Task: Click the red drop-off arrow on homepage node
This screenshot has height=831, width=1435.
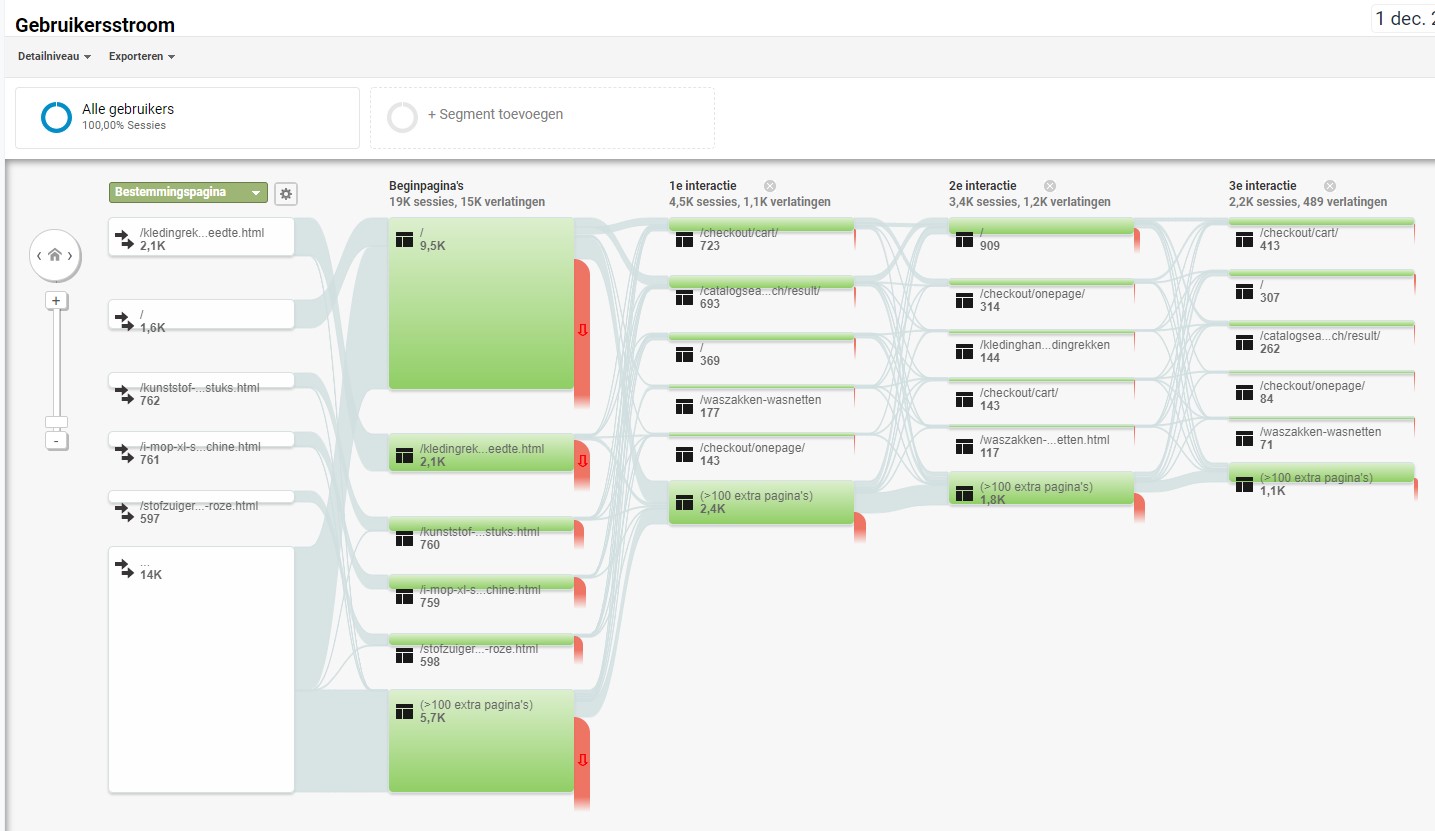Action: [x=582, y=331]
